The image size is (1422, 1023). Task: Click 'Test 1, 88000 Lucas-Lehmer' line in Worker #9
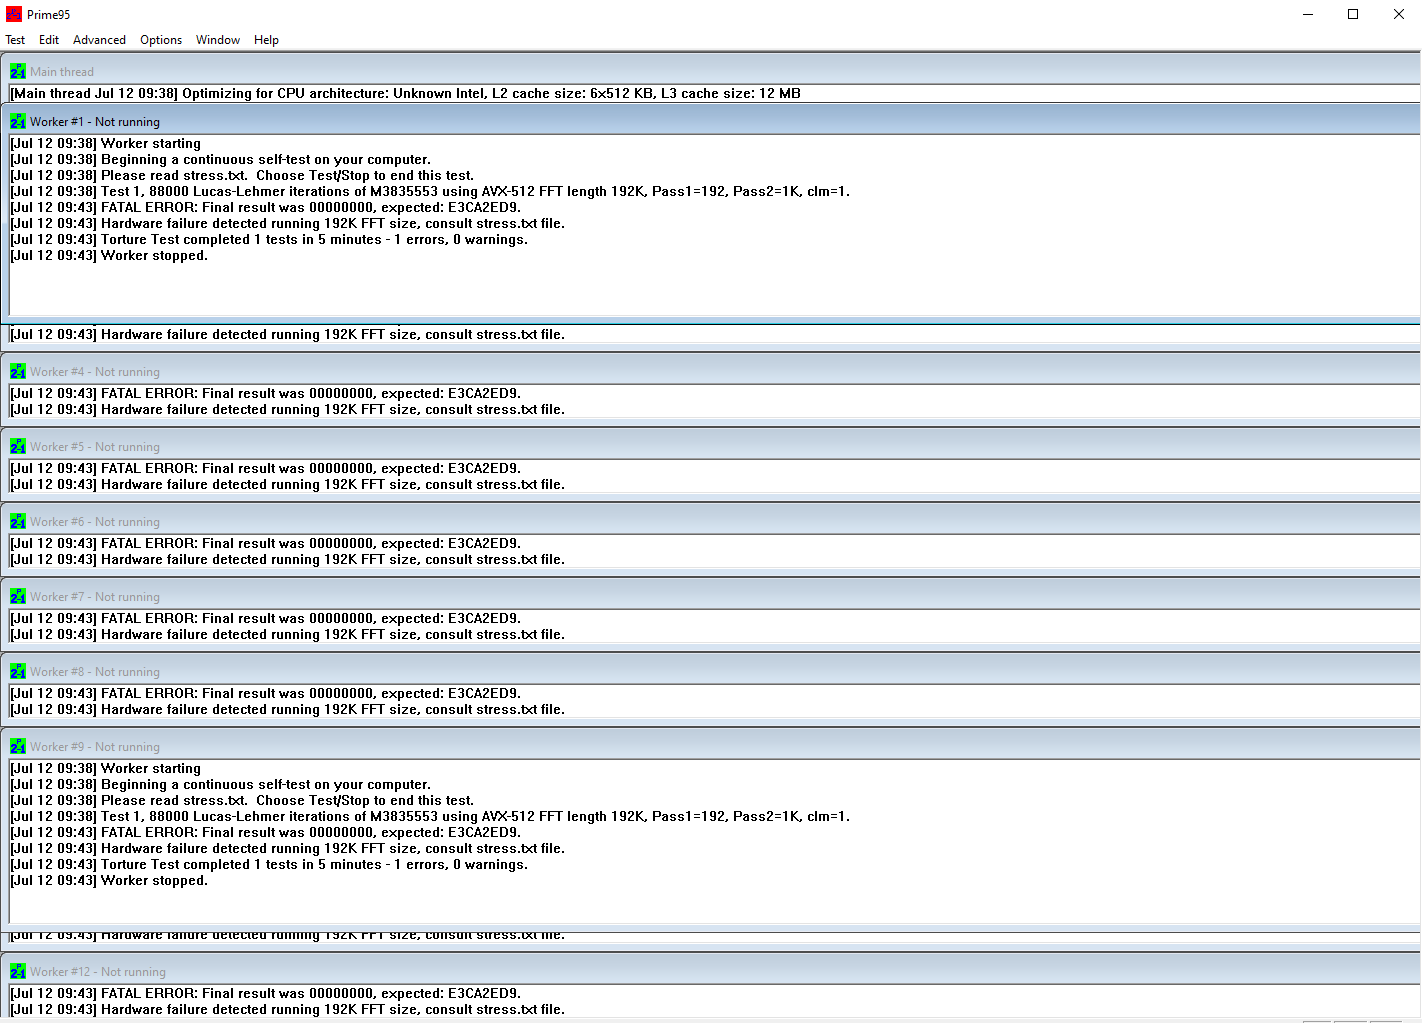coord(430,816)
